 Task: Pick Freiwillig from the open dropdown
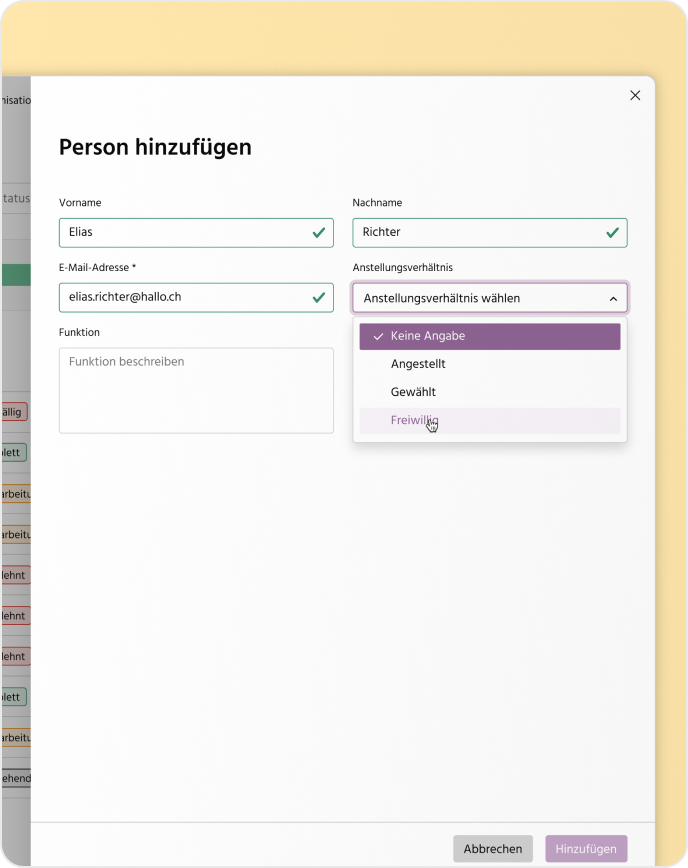(489, 420)
